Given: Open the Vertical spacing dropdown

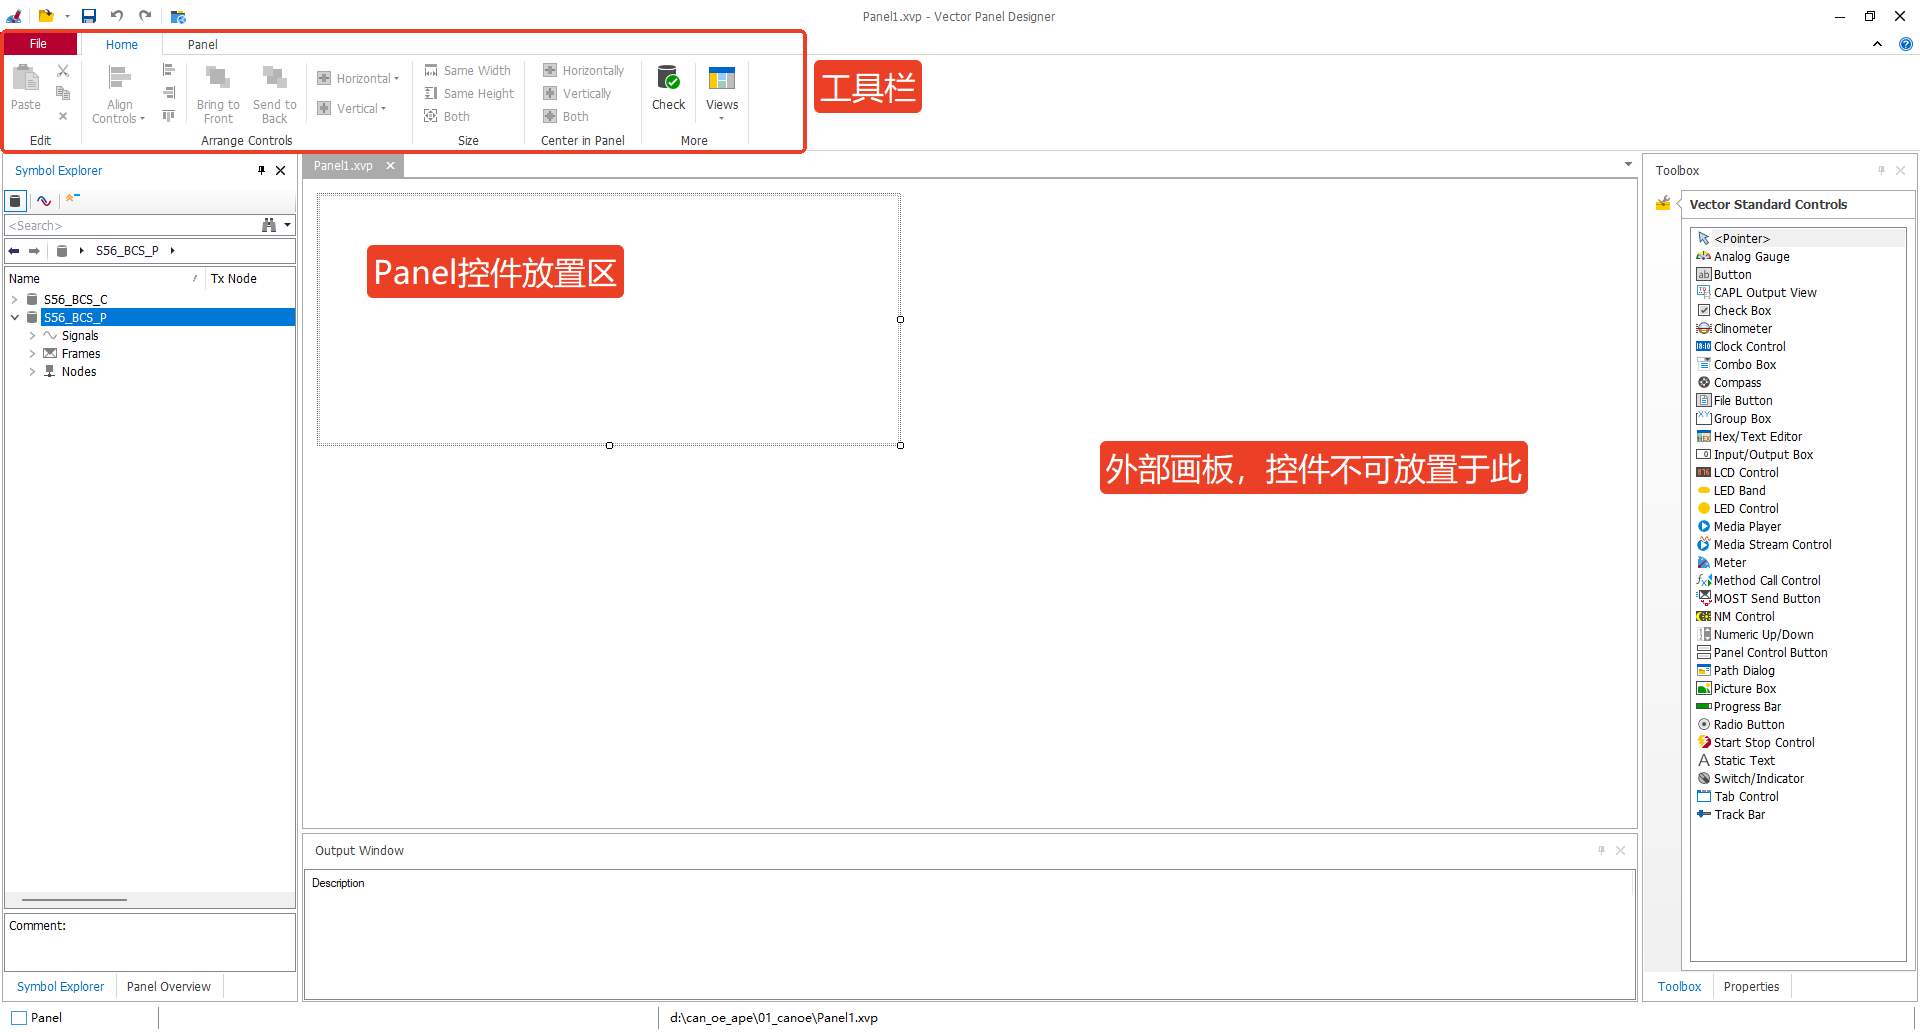Looking at the screenshot, I should click(x=352, y=109).
